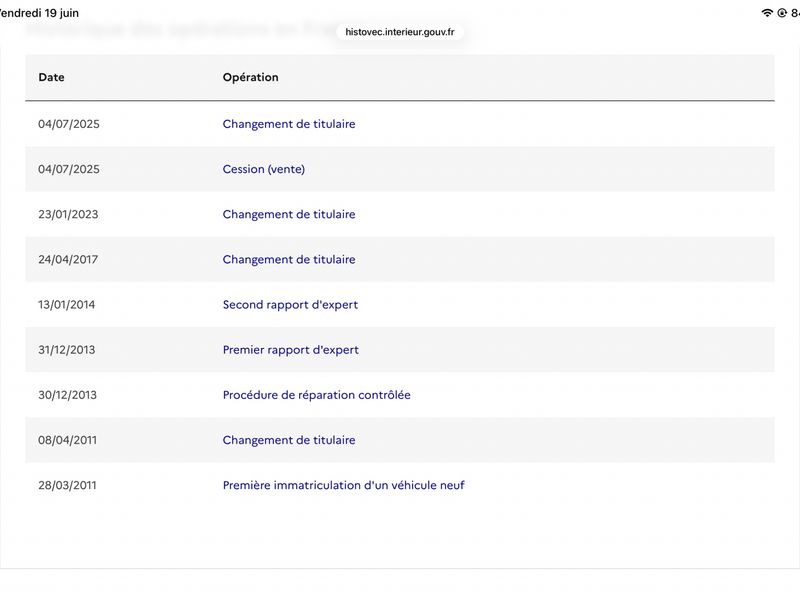Select the 24/04/2017 date cell
The width and height of the screenshot is (800, 600).
pyautogui.click(x=68, y=259)
